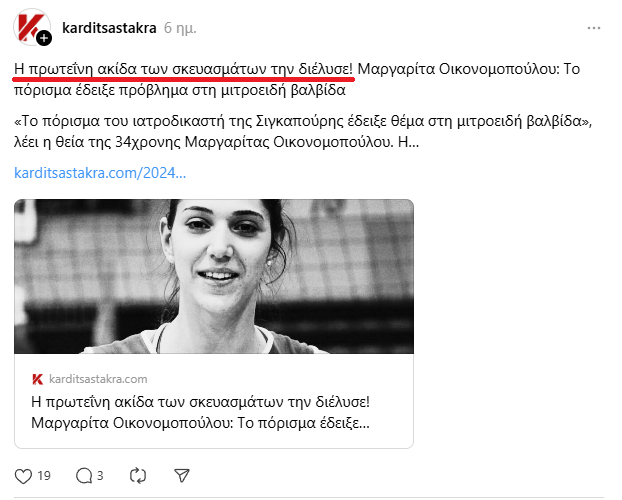Repost using the circular arrows icon
This screenshot has width=622, height=500.
[138, 476]
